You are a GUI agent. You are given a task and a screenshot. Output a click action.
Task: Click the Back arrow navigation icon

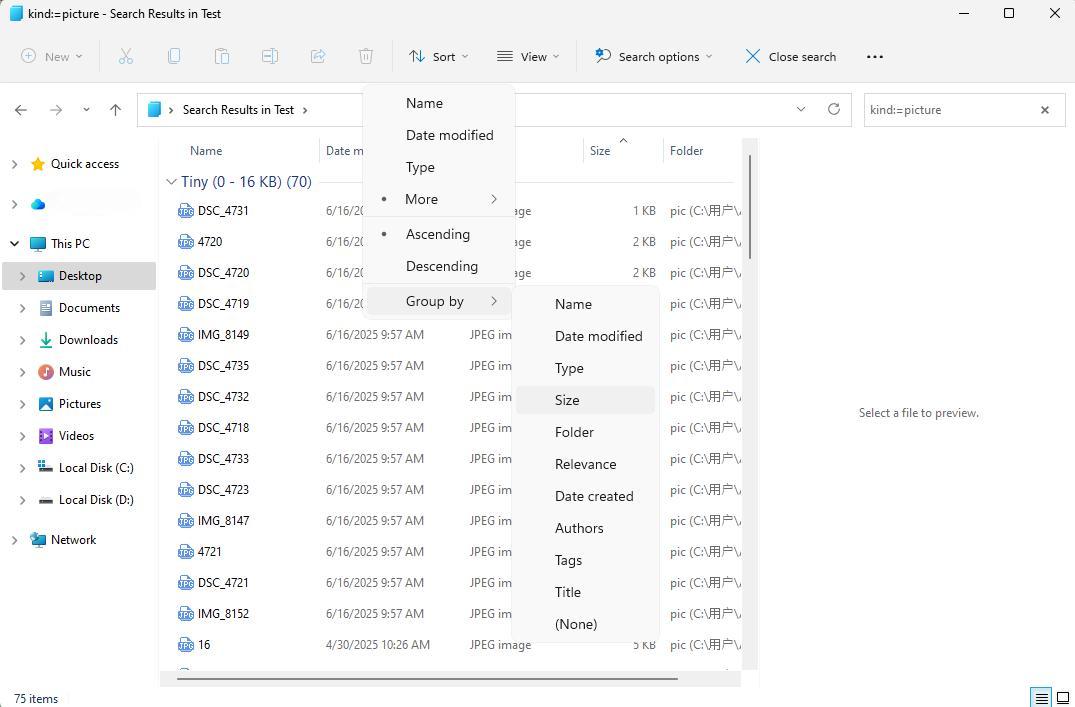pyautogui.click(x=21, y=110)
